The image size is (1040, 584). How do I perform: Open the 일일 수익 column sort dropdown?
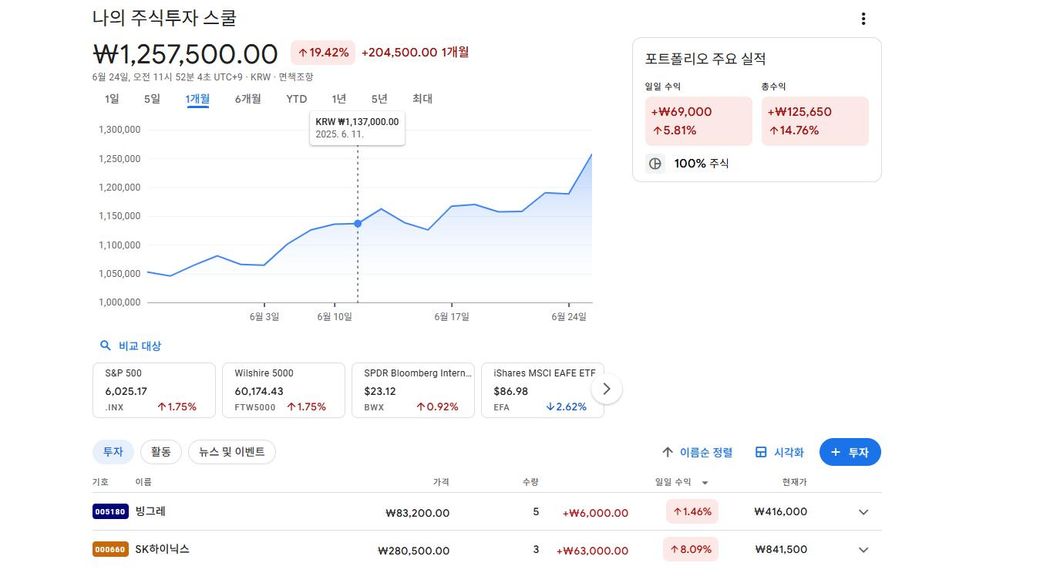point(704,483)
